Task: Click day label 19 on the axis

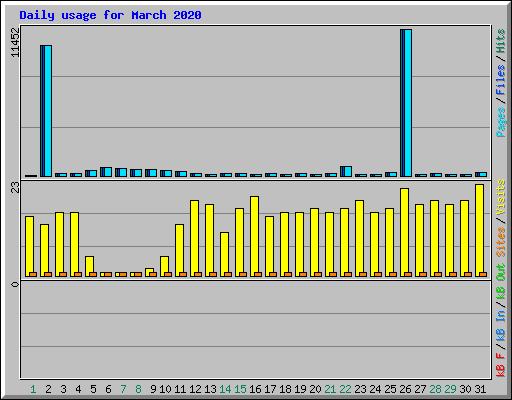Action: click(x=300, y=389)
